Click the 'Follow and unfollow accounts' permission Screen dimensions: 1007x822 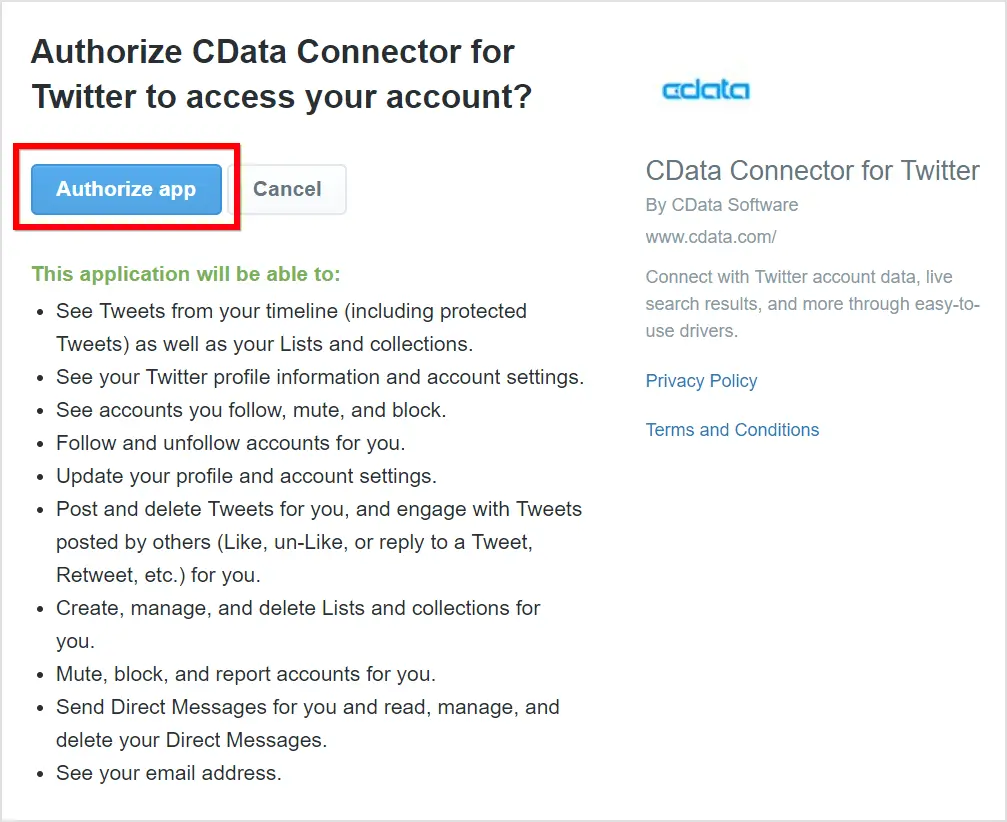(230, 443)
